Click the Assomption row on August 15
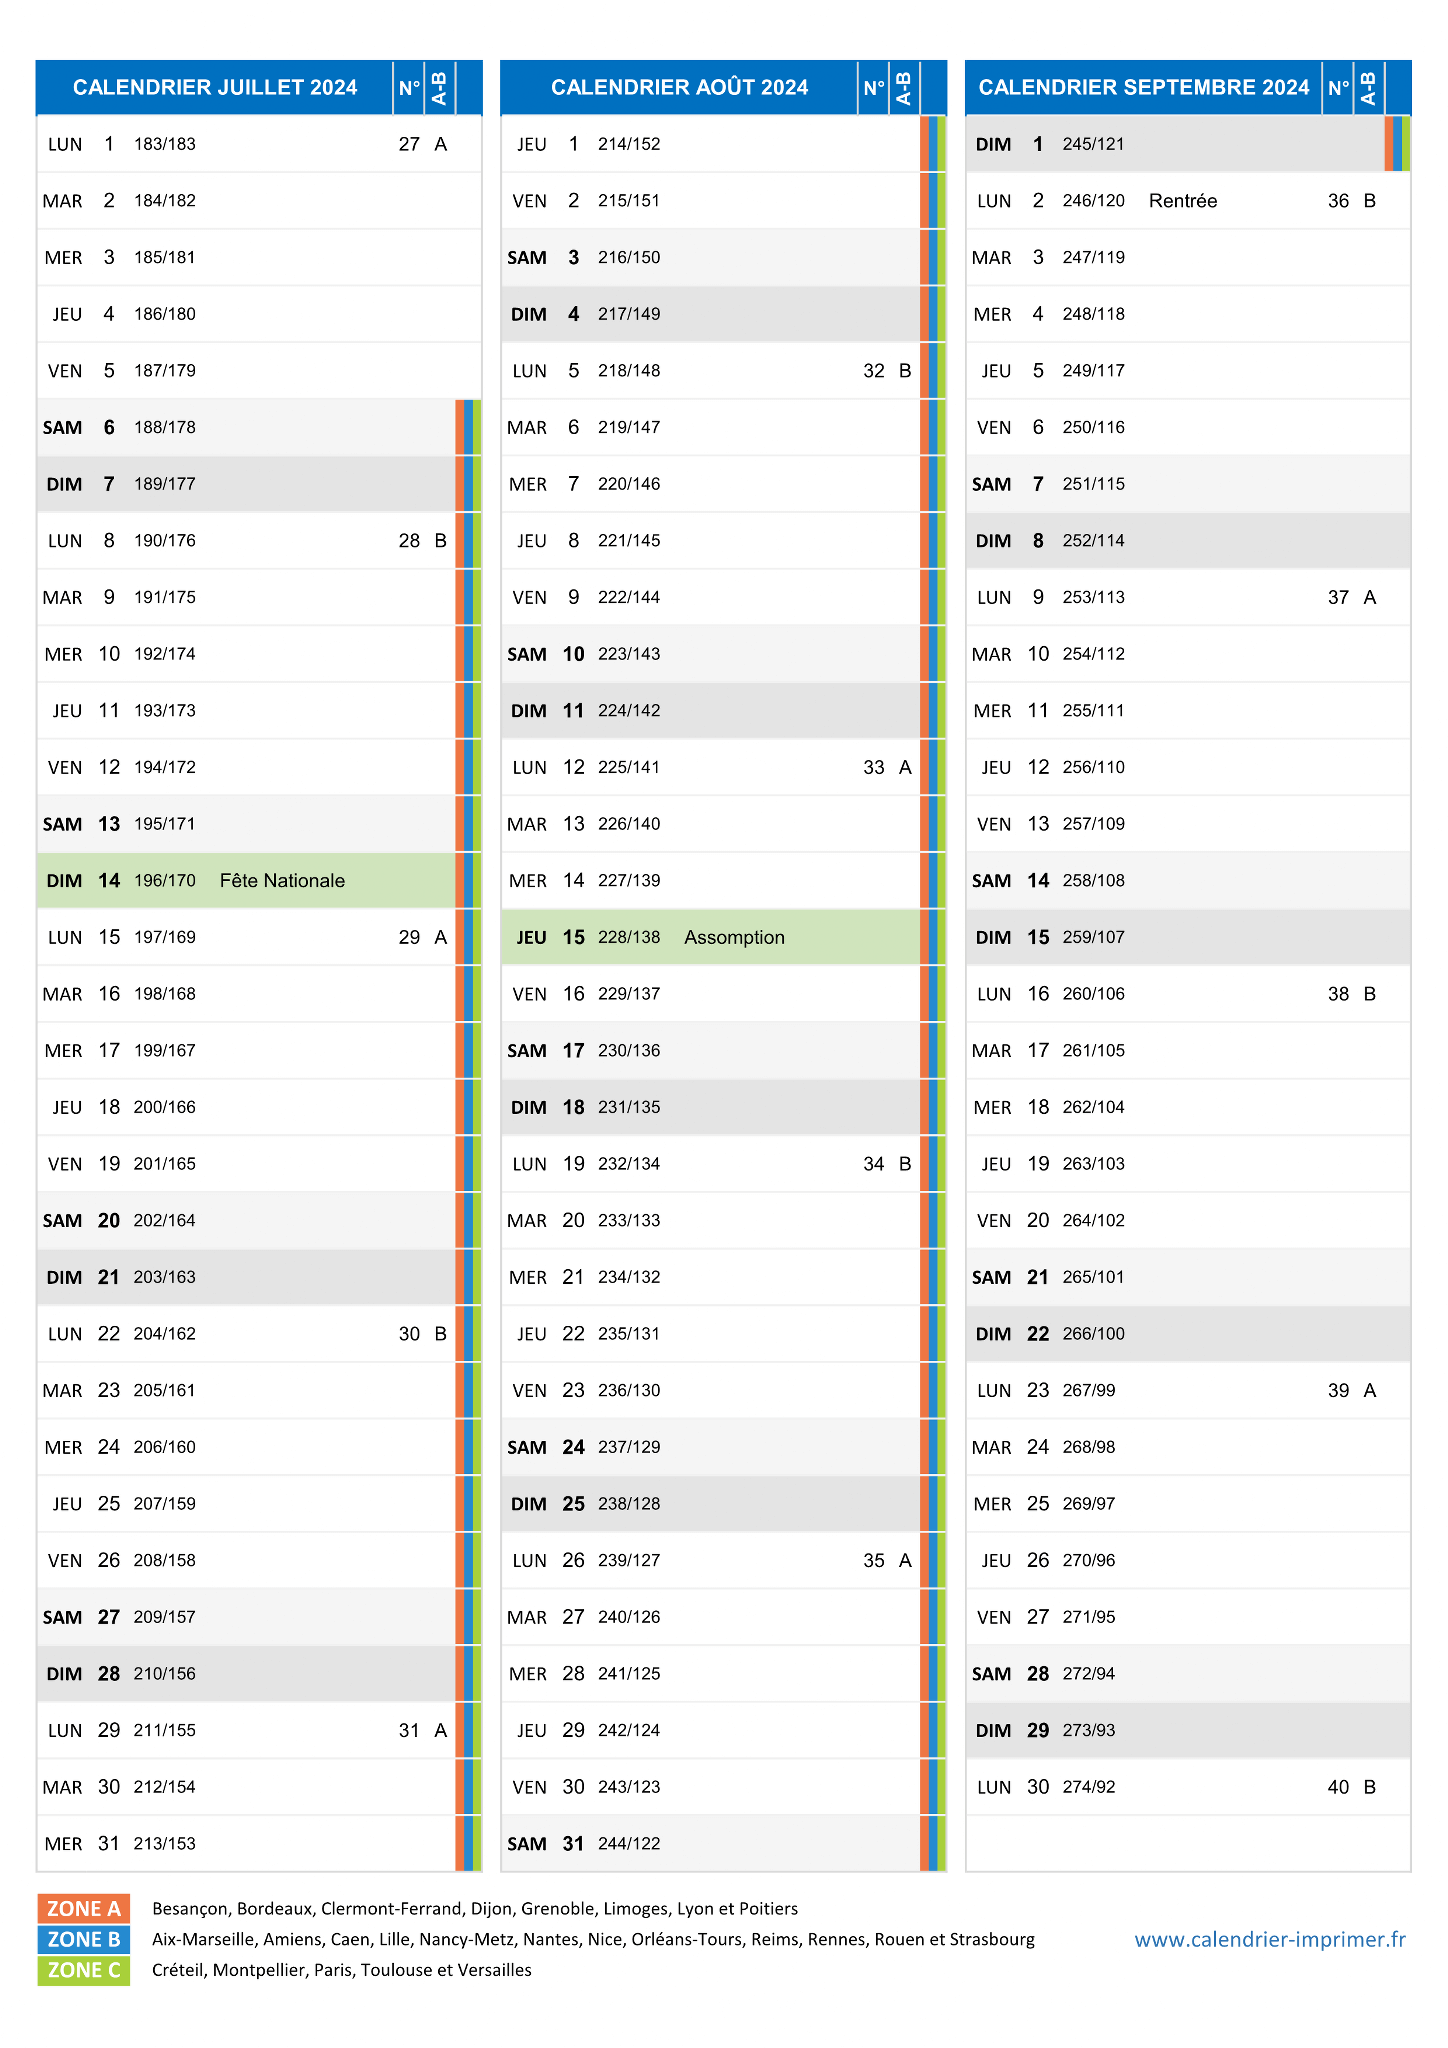 click(x=710, y=937)
